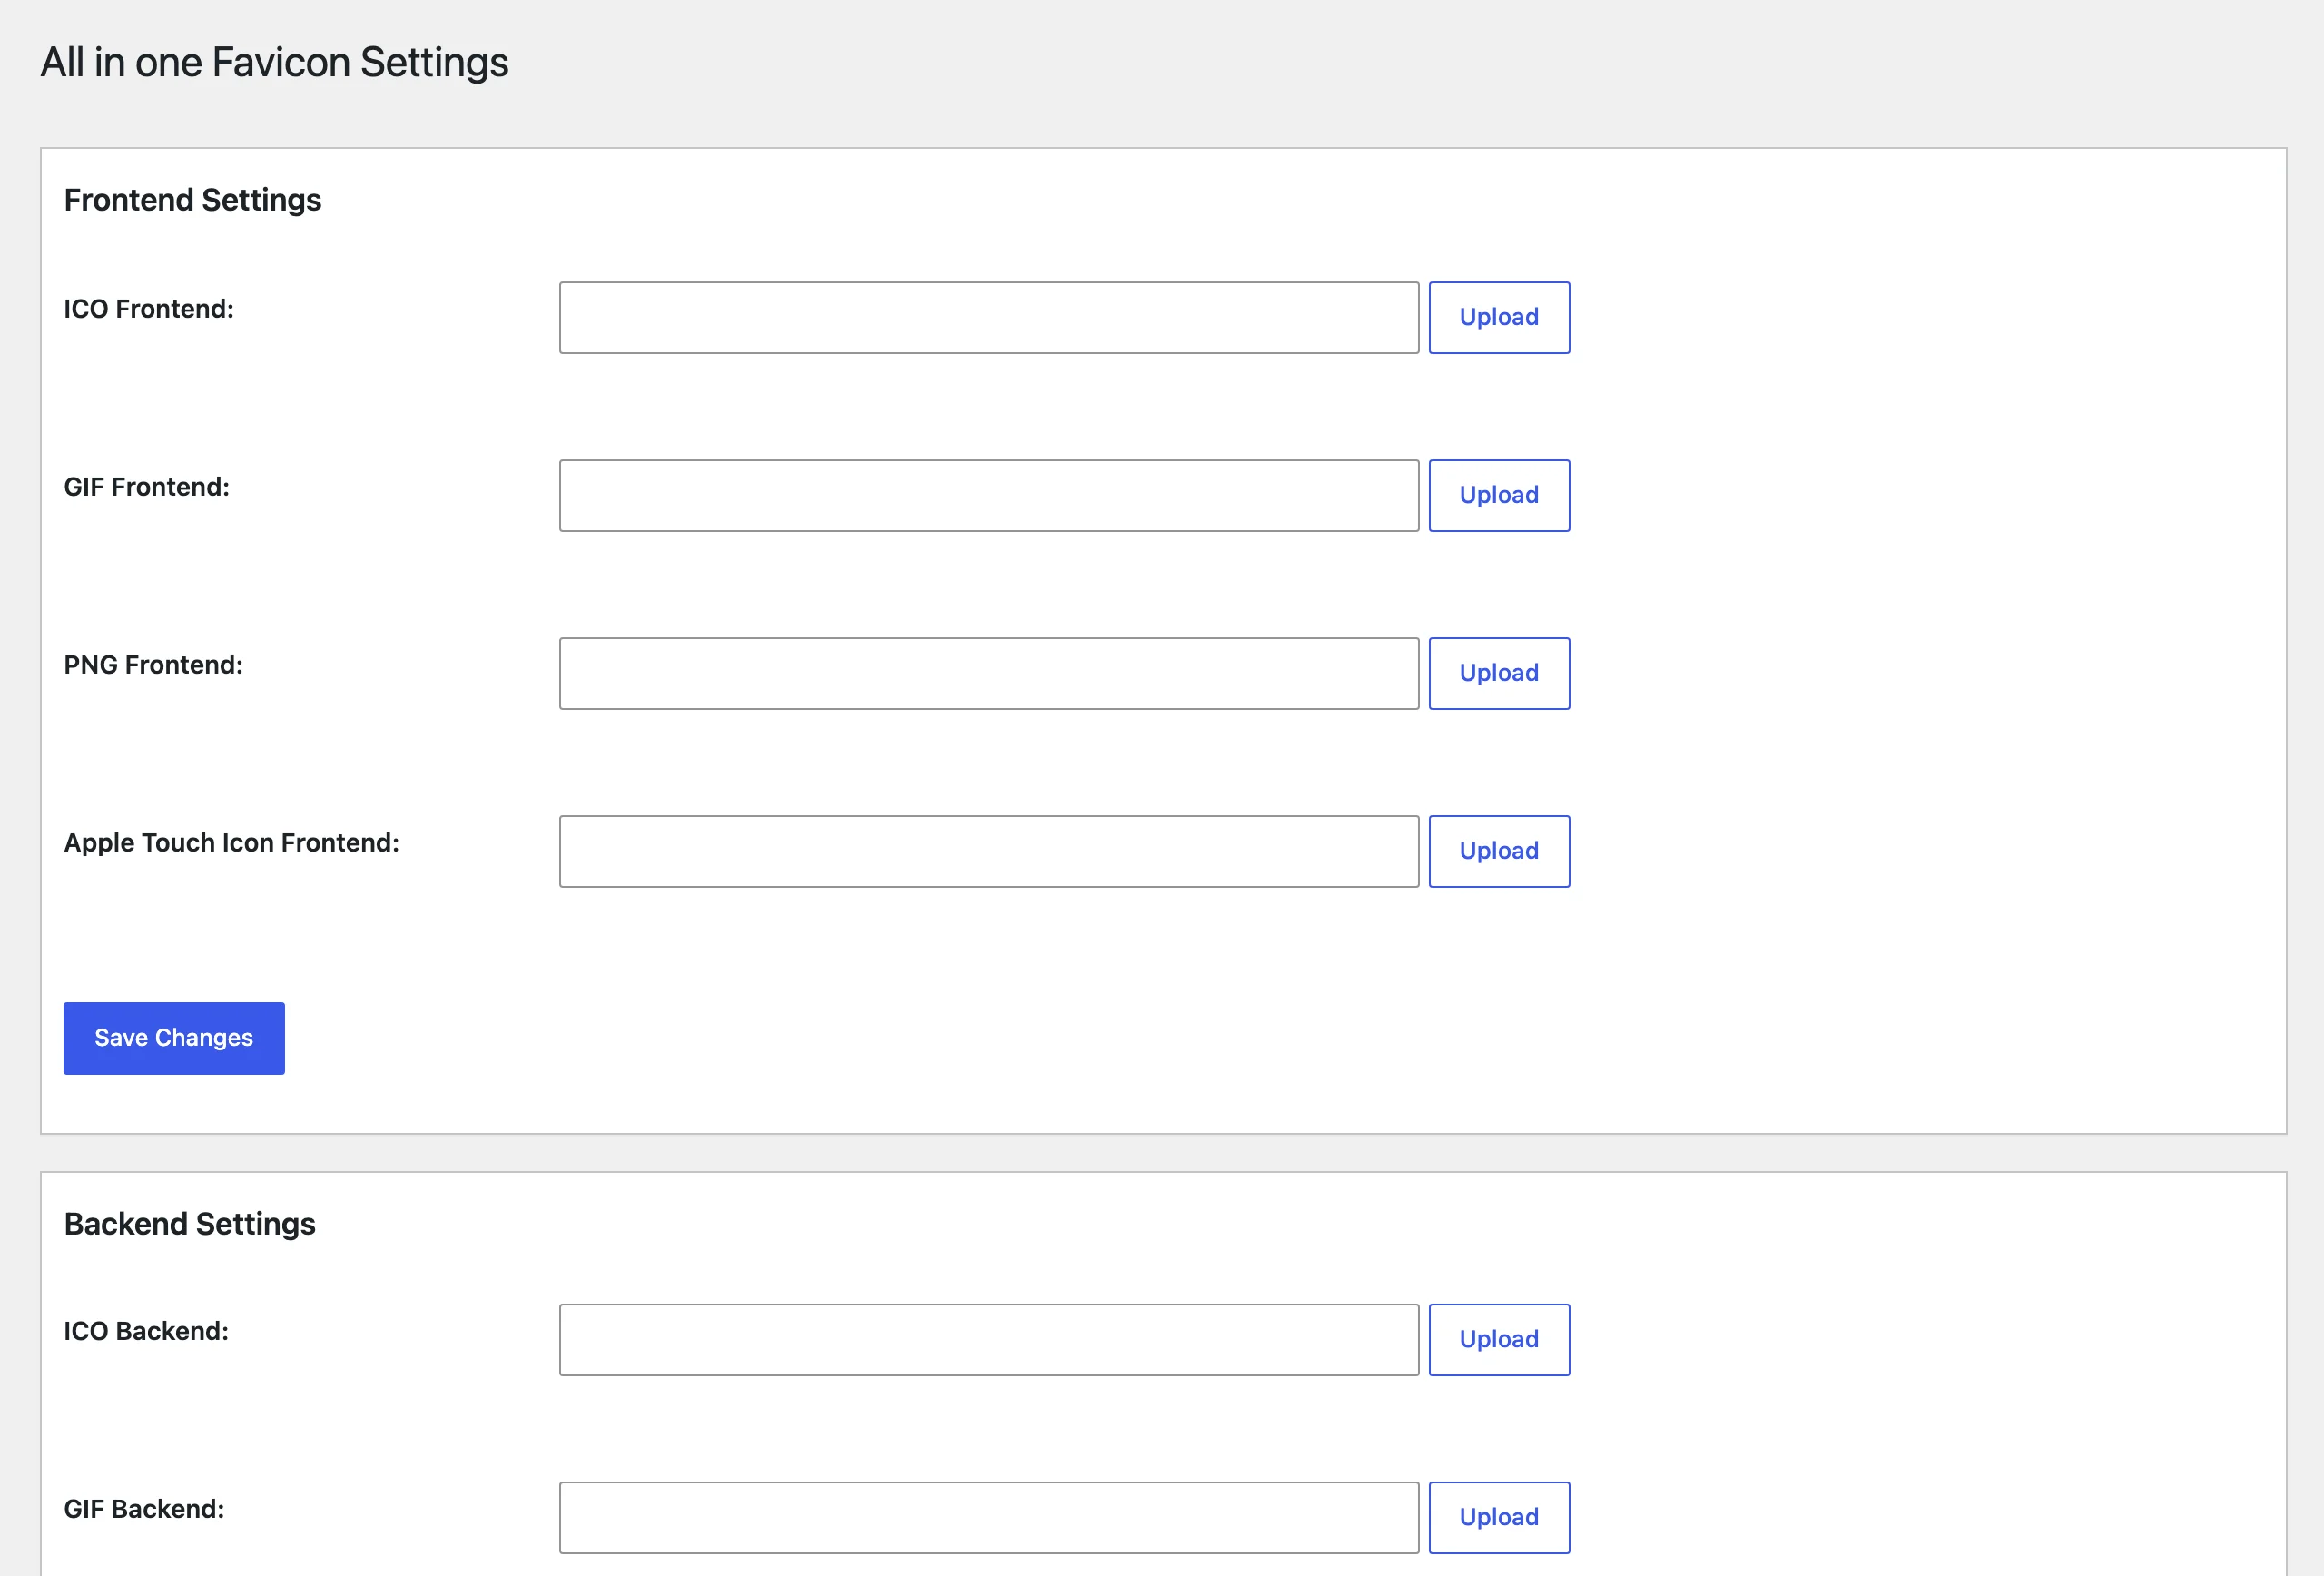Viewport: 2324px width, 1576px height.
Task: Click the GIF Backend text field
Action: (989, 1517)
